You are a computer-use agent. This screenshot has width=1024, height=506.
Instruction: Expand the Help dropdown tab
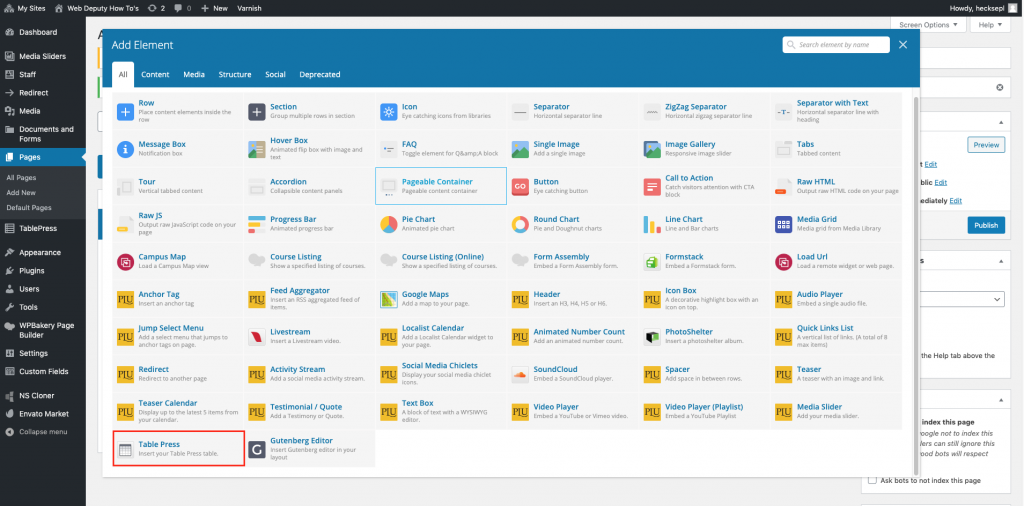[x=990, y=25]
